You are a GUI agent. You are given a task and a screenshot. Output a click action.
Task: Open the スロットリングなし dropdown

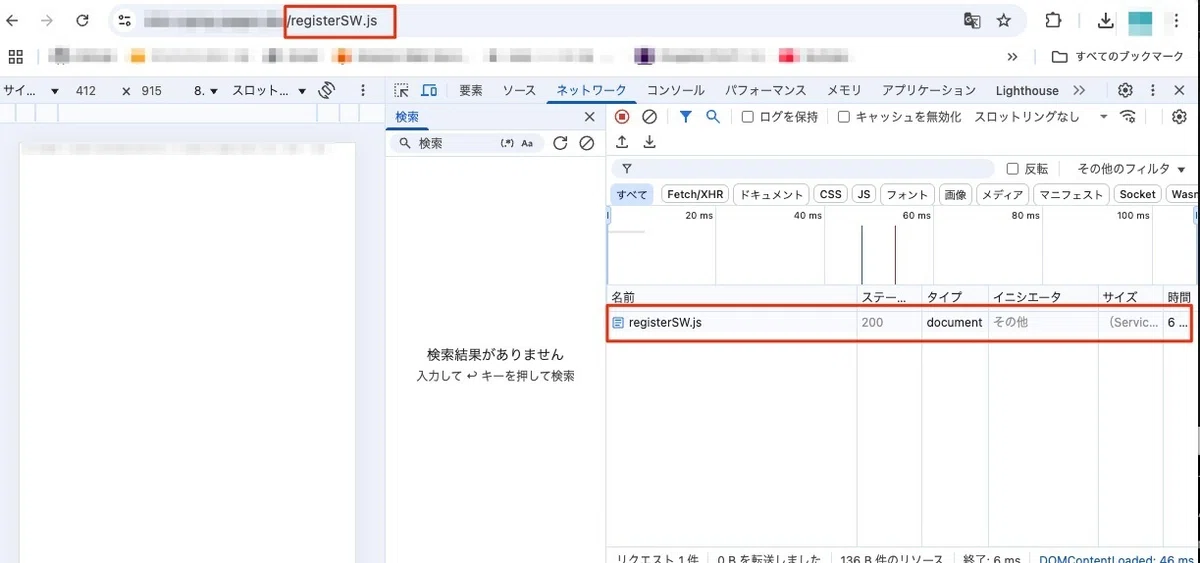(1040, 117)
